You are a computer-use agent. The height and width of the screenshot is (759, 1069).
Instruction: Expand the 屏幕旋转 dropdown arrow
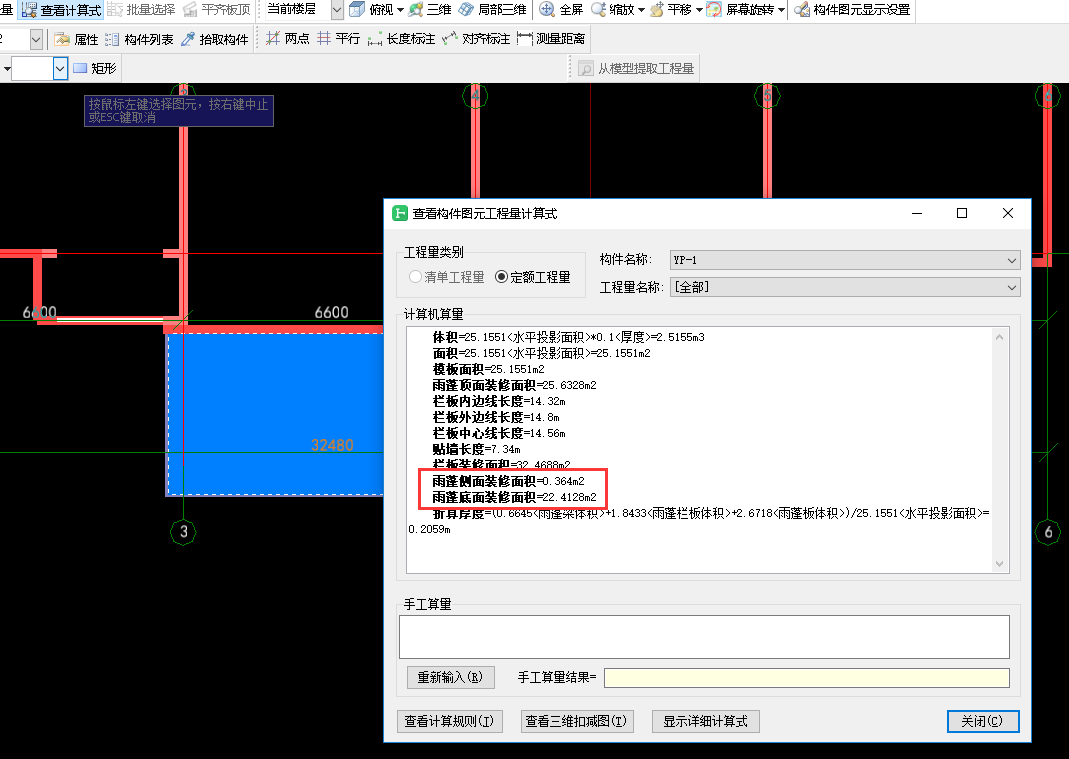coord(781,10)
